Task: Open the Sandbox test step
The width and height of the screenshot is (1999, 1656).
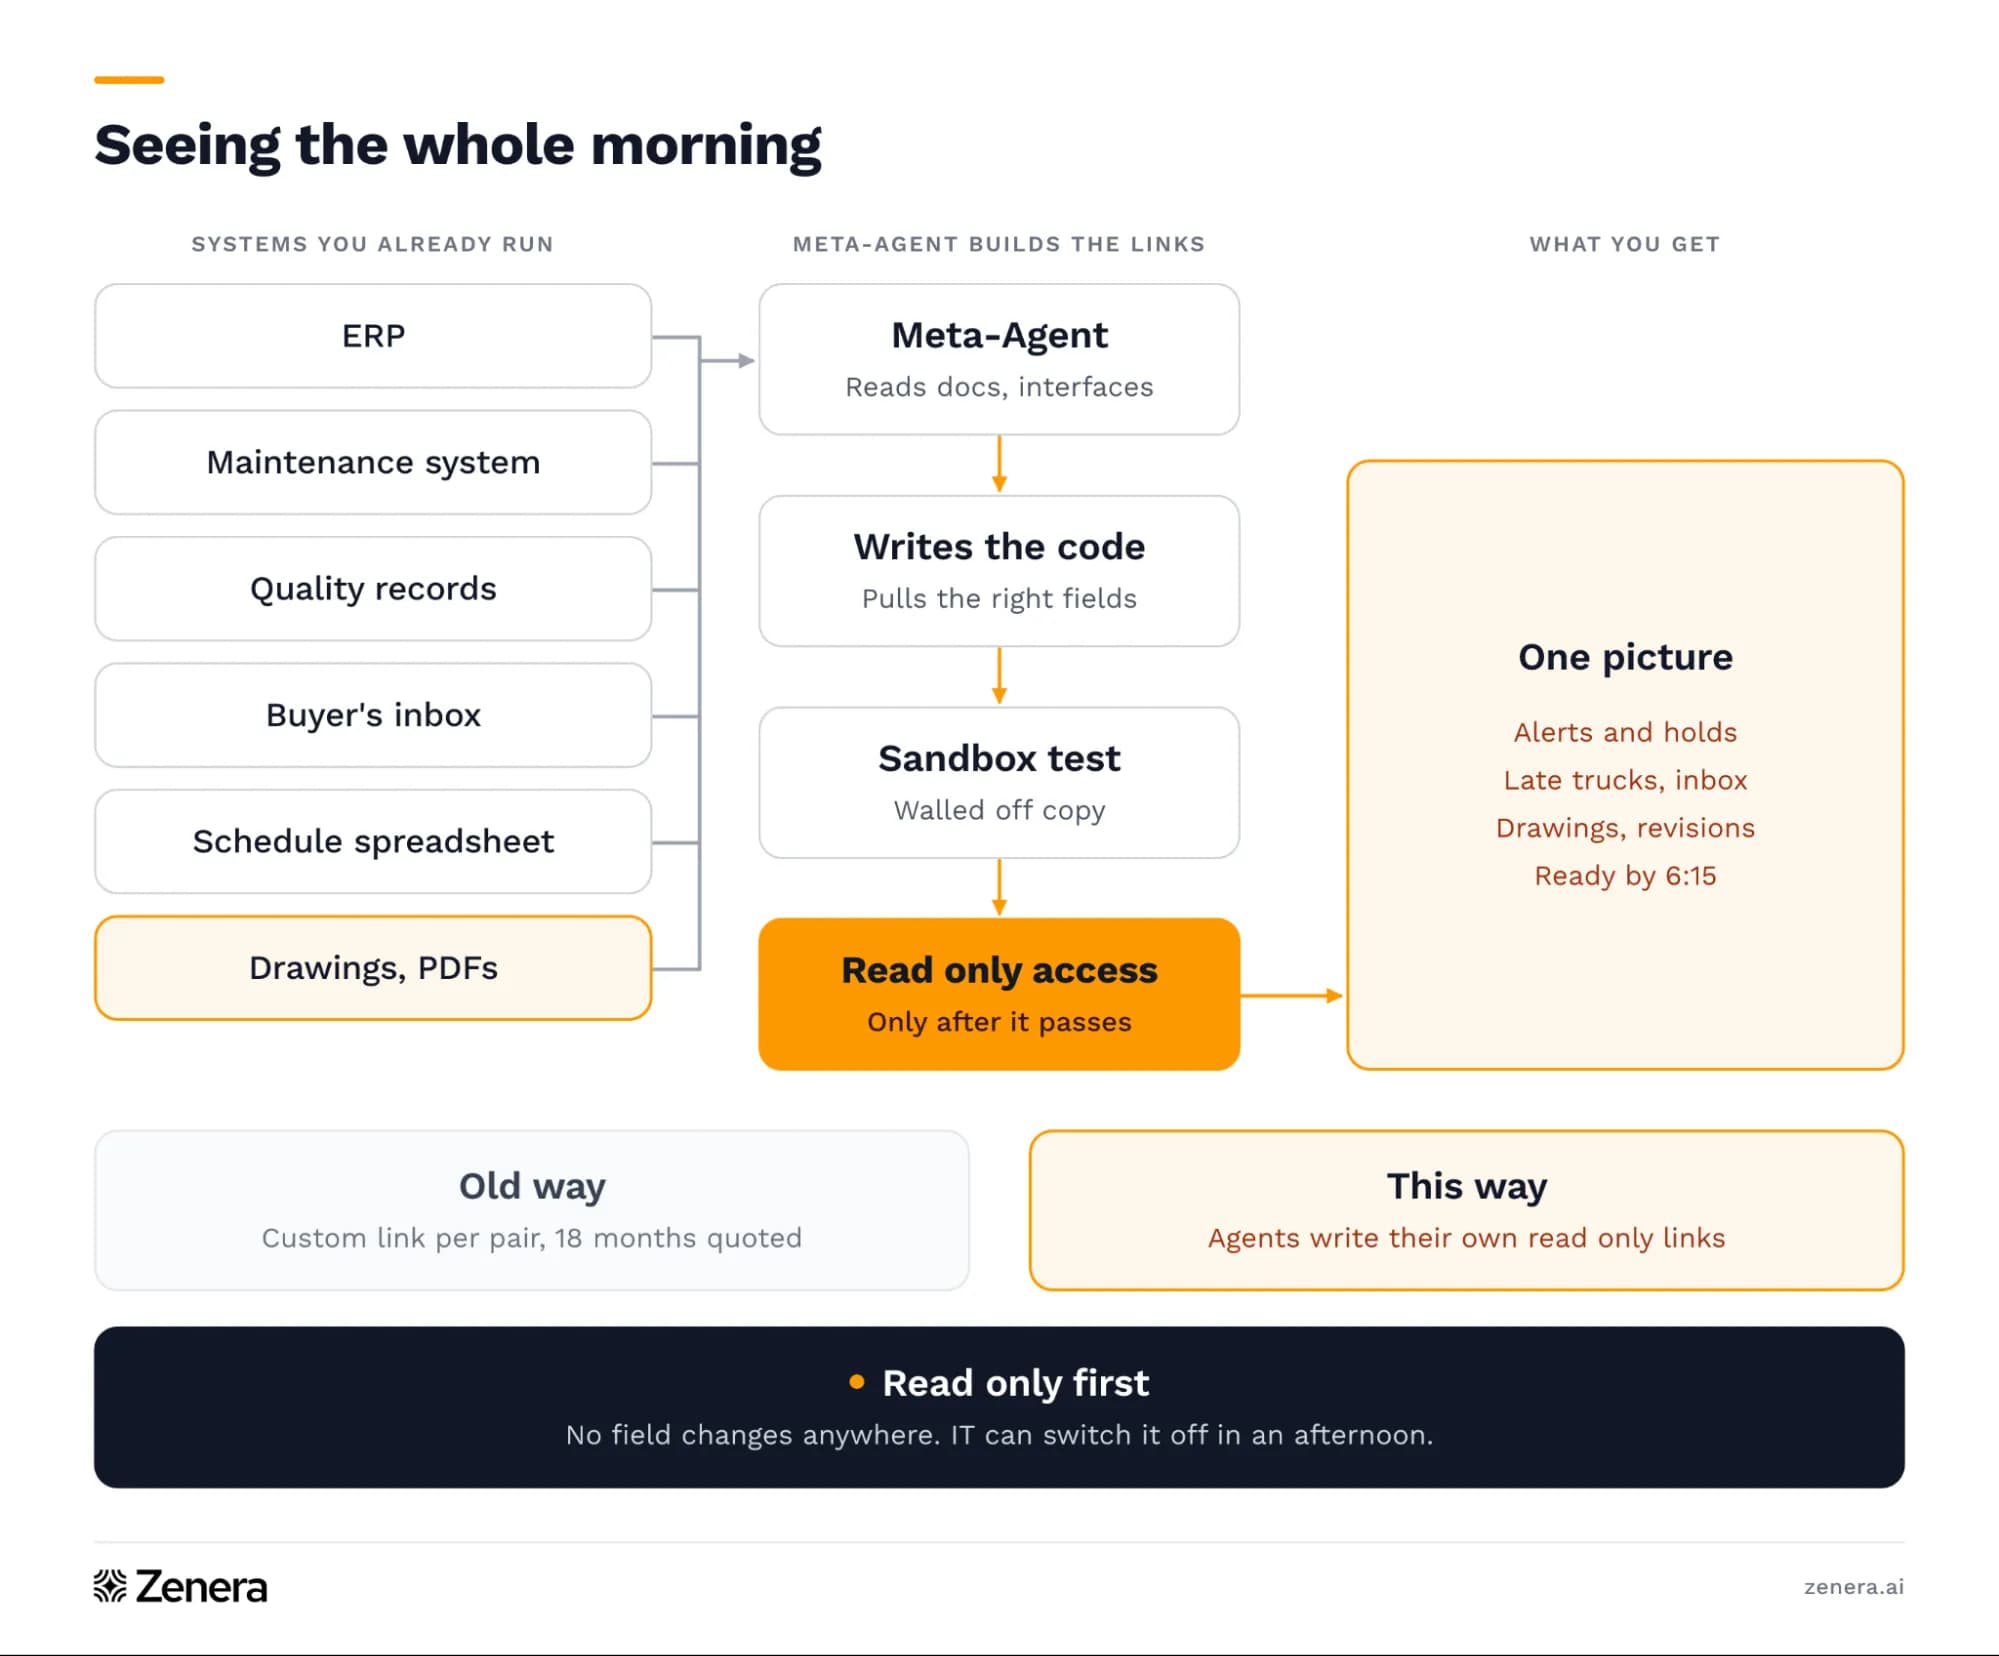Action: pos(999,783)
